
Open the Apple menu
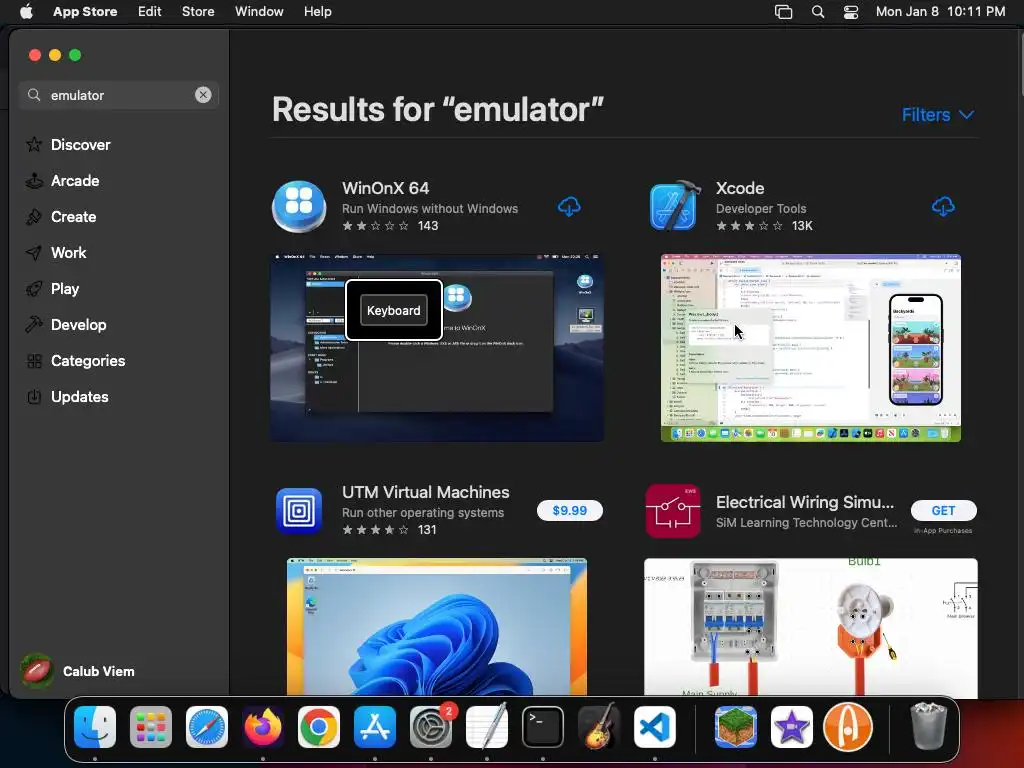coord(26,12)
